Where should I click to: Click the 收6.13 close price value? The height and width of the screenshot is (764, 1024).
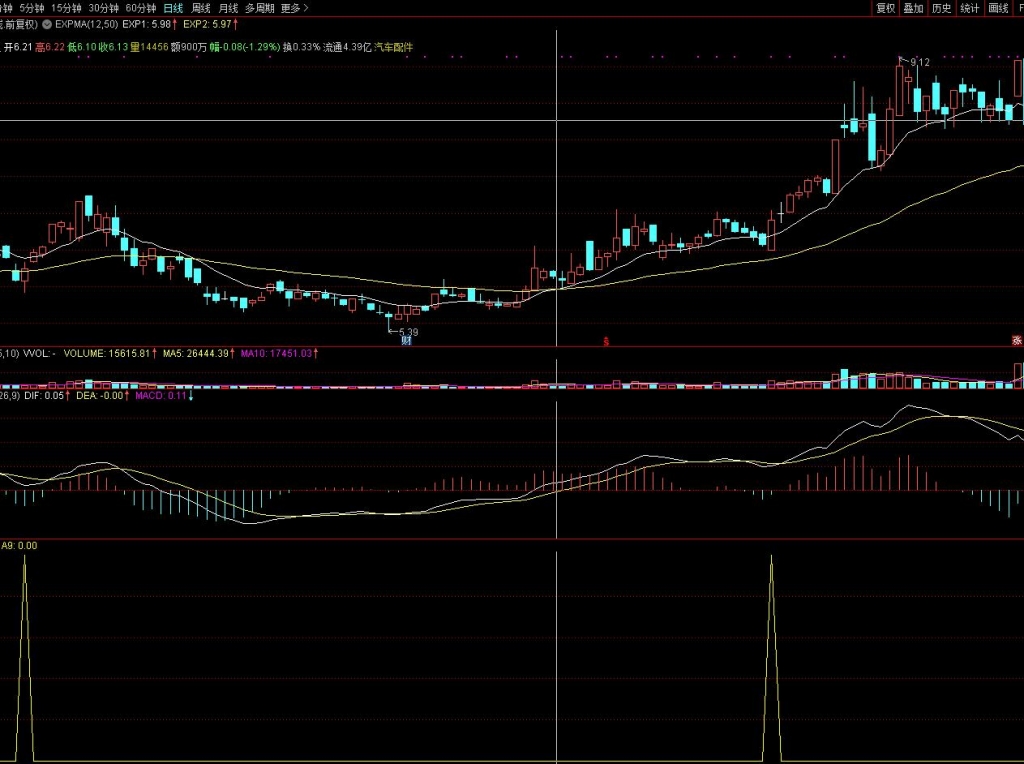point(113,47)
